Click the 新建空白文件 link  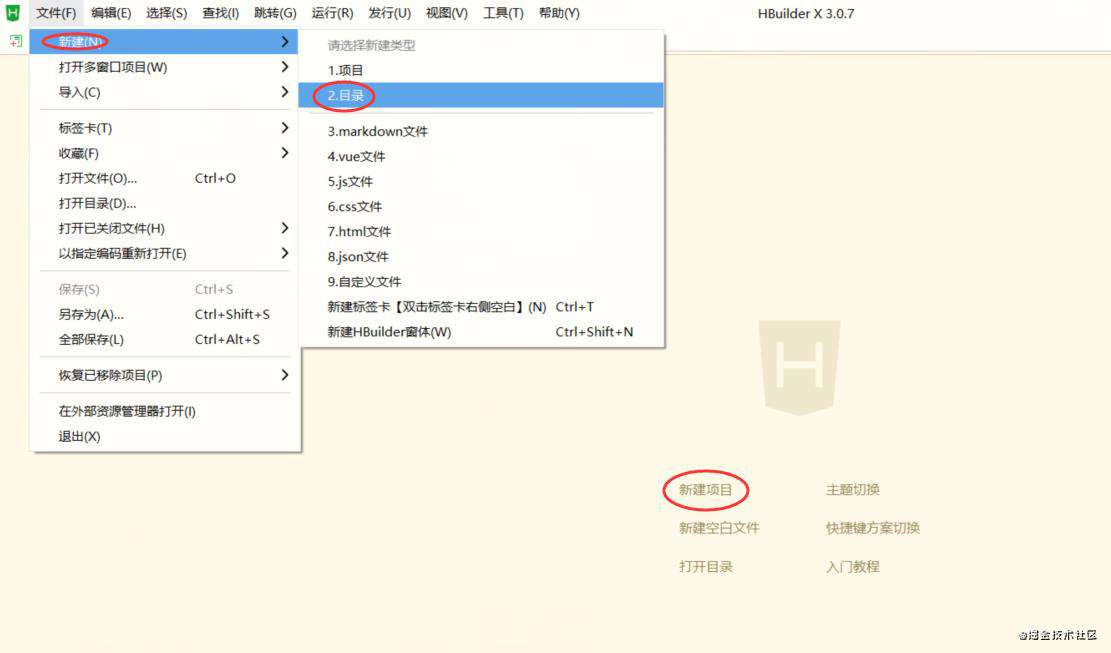[718, 528]
